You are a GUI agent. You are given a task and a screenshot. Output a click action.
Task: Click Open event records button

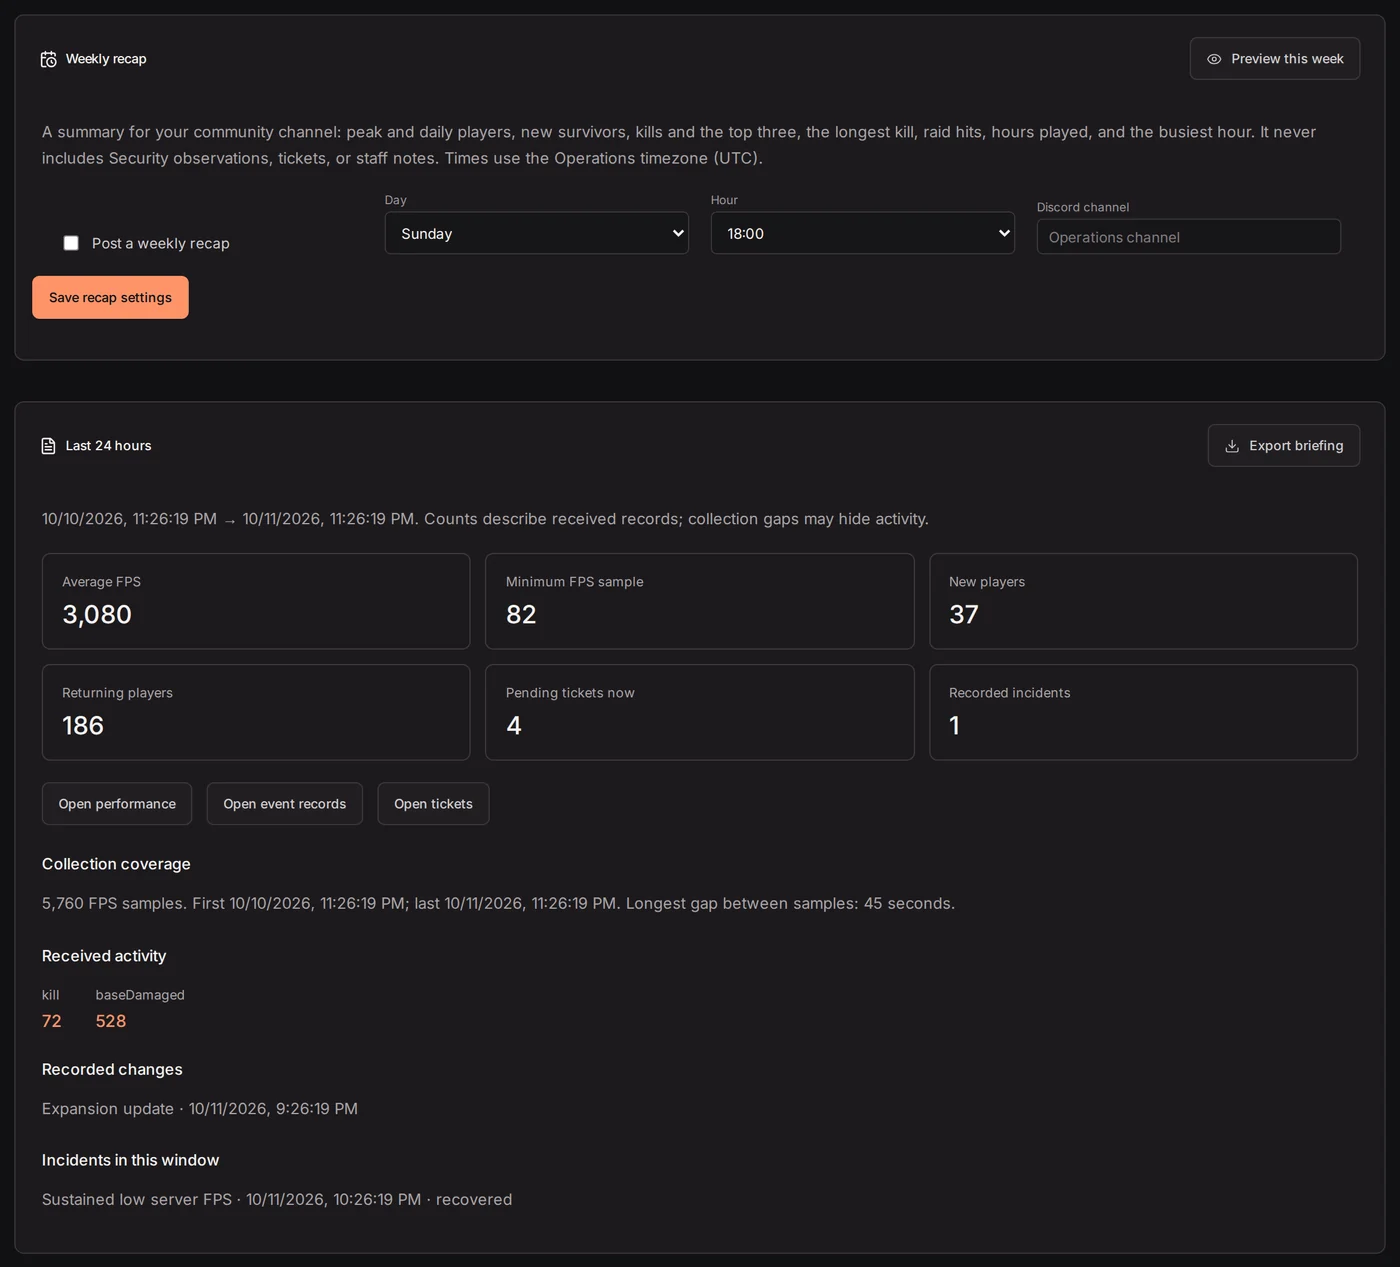click(285, 804)
